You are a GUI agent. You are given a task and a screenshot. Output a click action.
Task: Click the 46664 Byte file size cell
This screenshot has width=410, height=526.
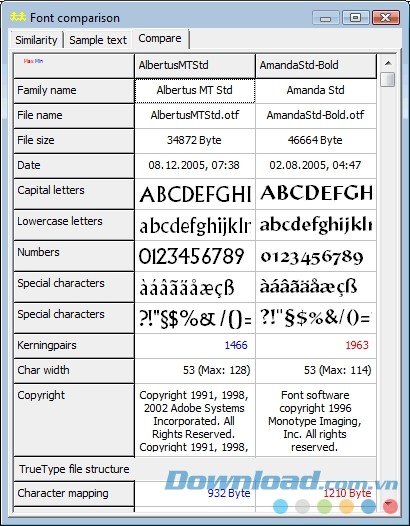tap(316, 141)
